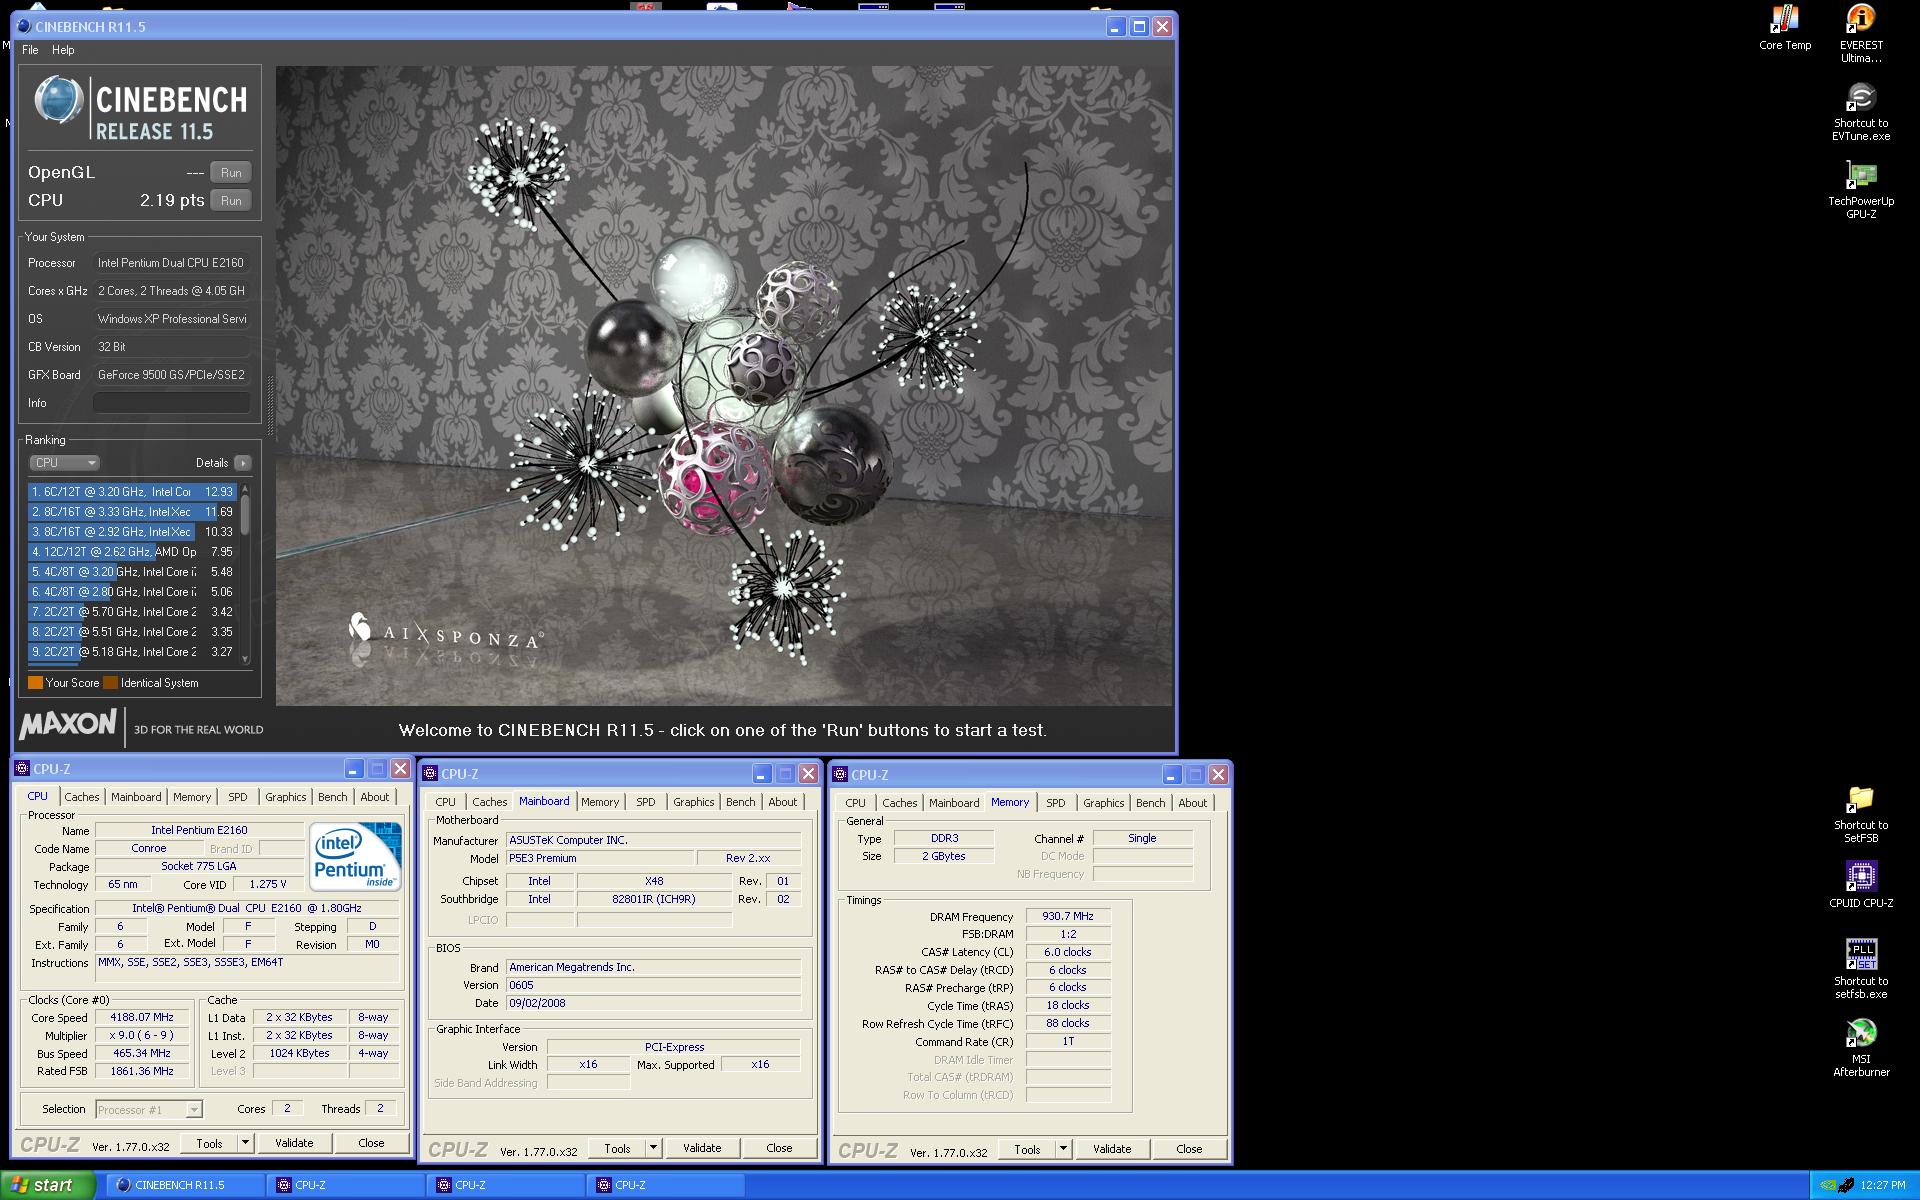Switch to Mainboard tab in first CPU-Z
This screenshot has width=1920, height=1200.
point(136,797)
